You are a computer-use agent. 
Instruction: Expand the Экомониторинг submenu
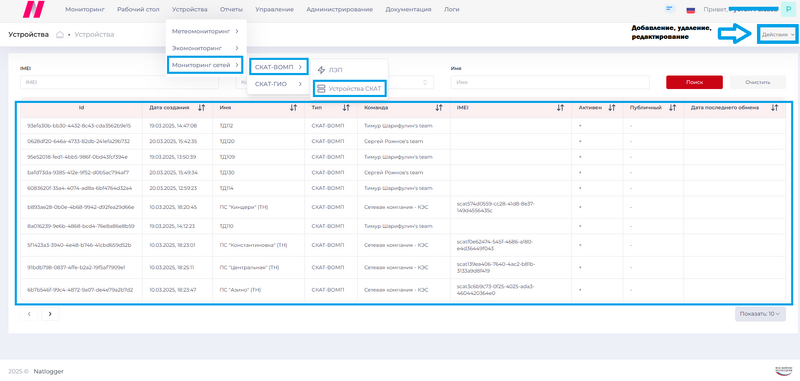[x=206, y=48]
